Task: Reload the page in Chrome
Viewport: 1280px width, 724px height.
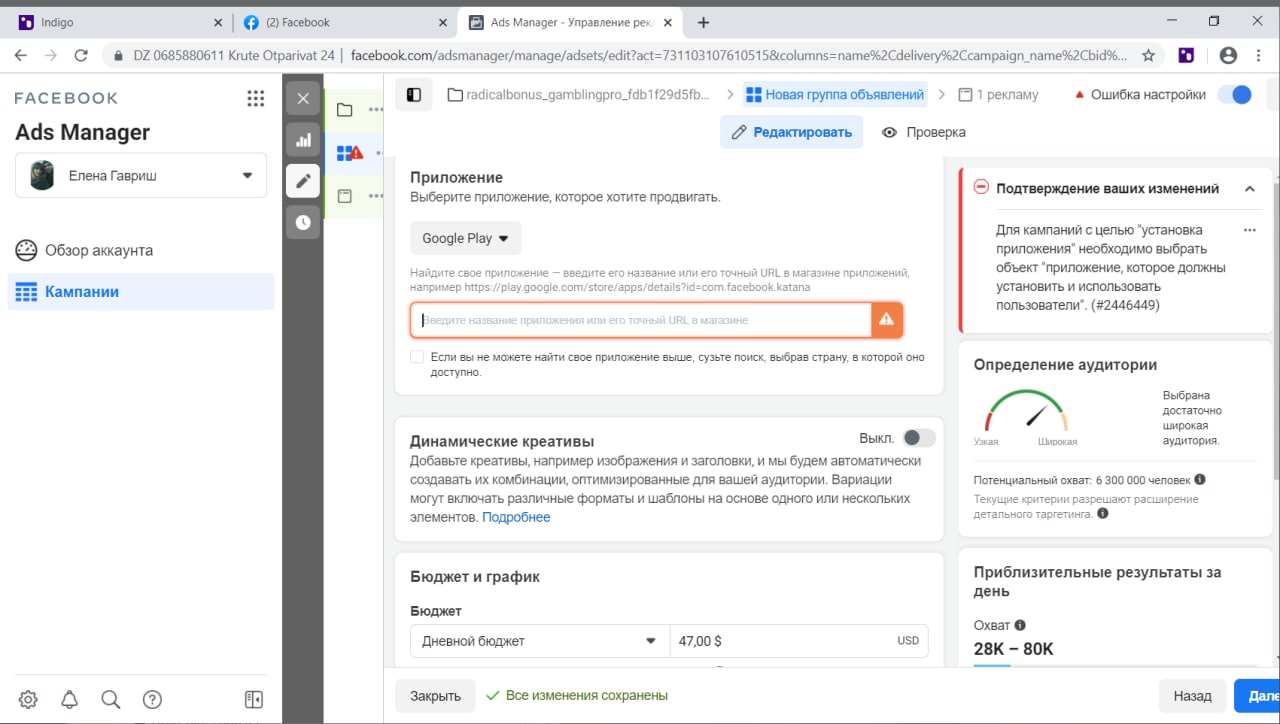Action: coord(81,55)
